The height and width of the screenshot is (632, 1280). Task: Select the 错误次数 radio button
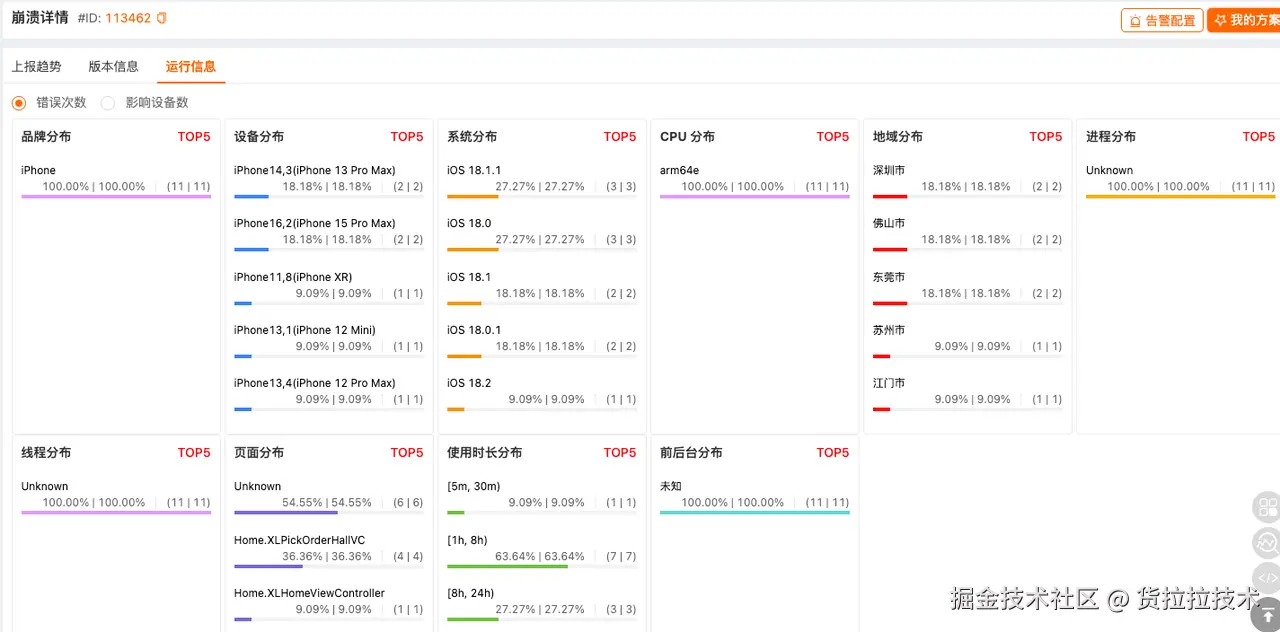coord(19,103)
